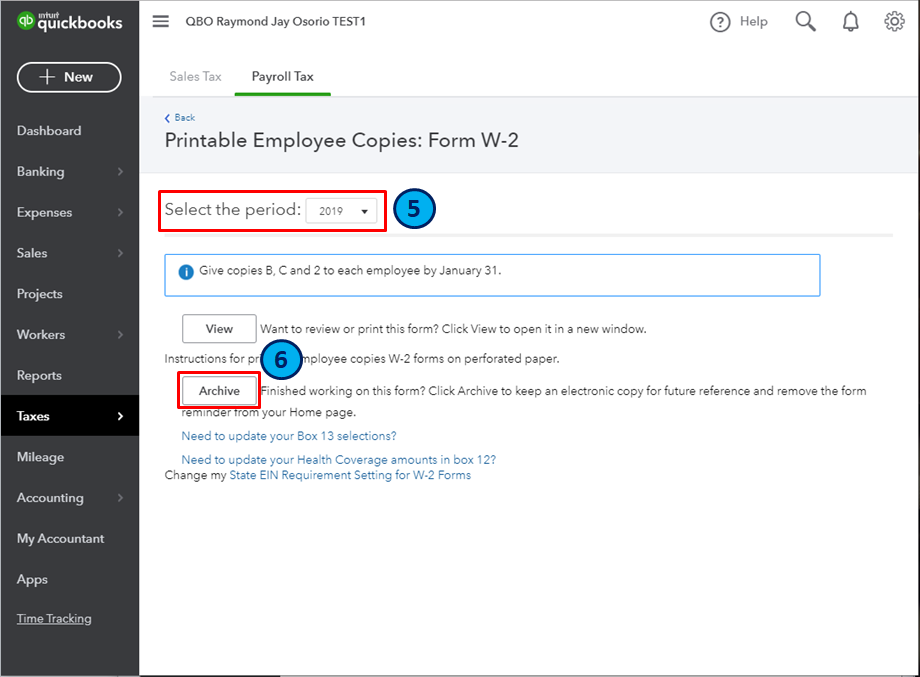Open Reports in the sidebar

(x=39, y=376)
